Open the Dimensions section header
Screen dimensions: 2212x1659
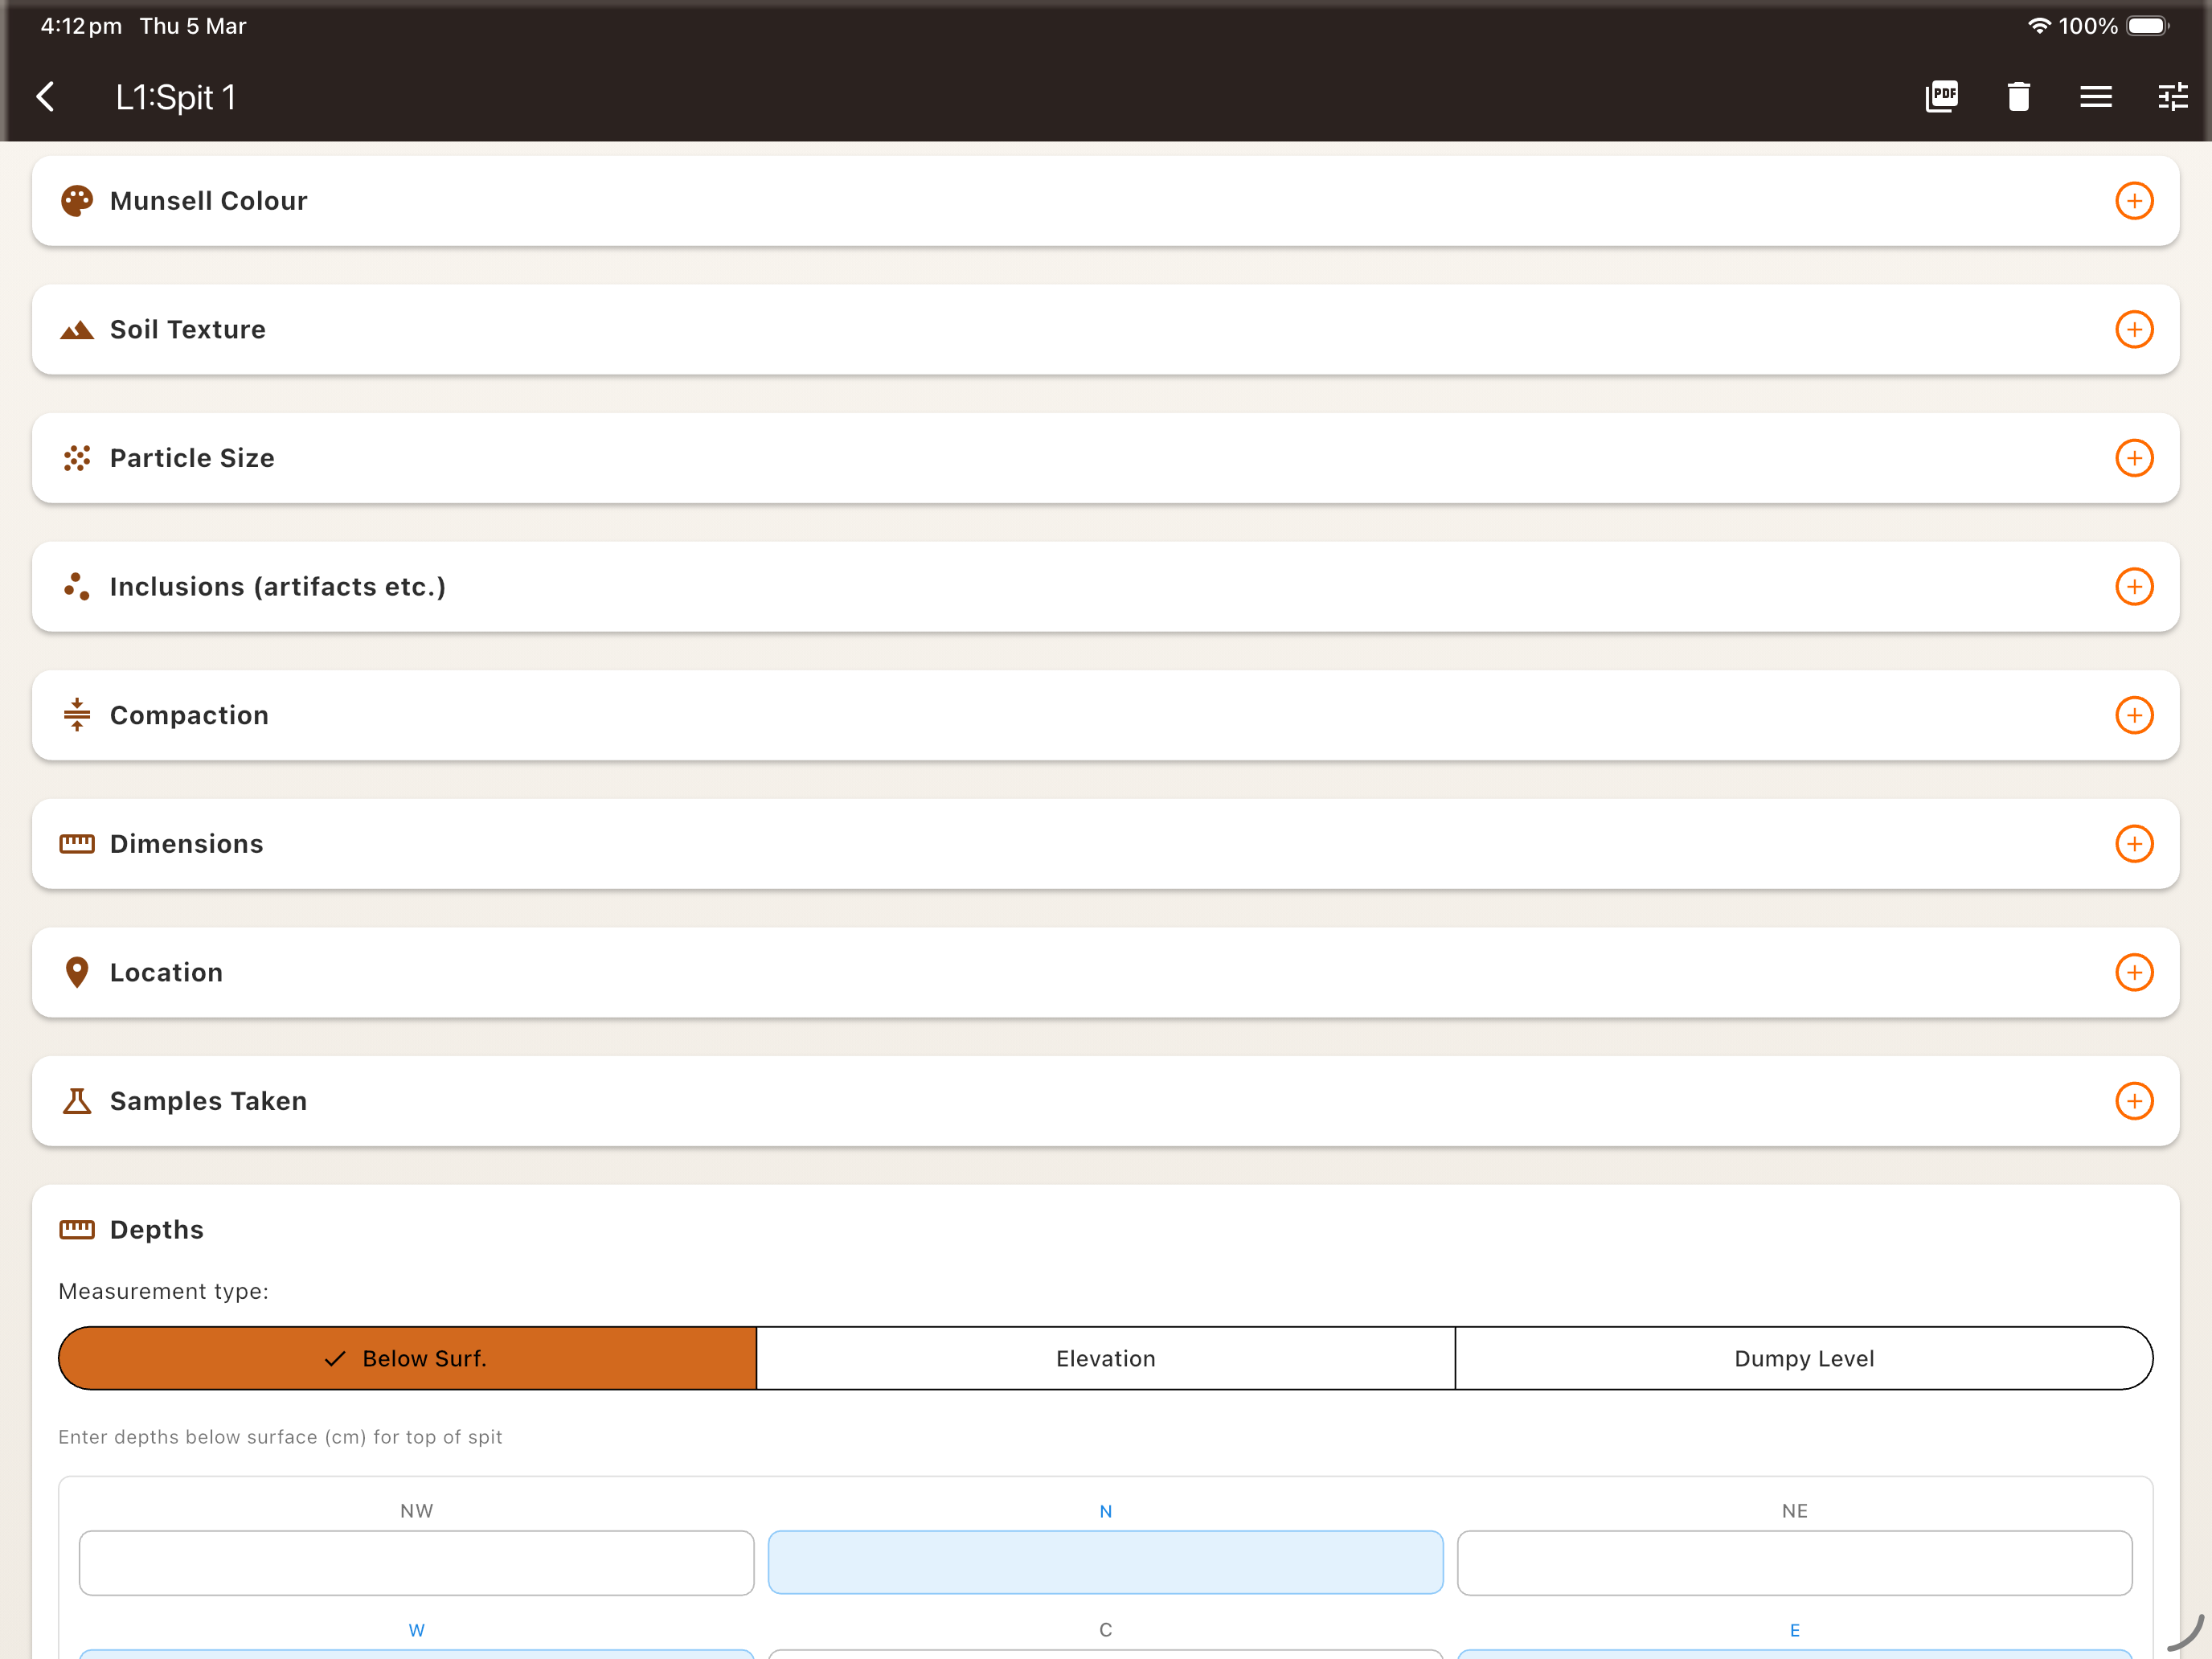(187, 844)
